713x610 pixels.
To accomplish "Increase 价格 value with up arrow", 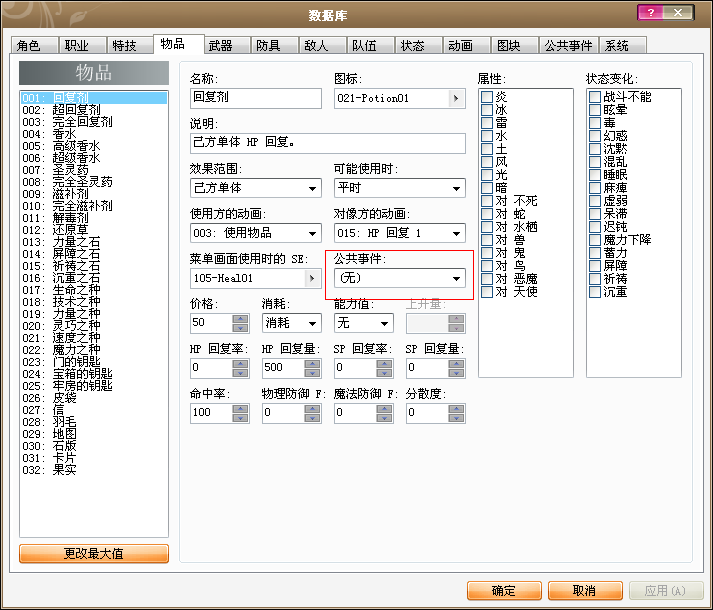I will (241, 319).
